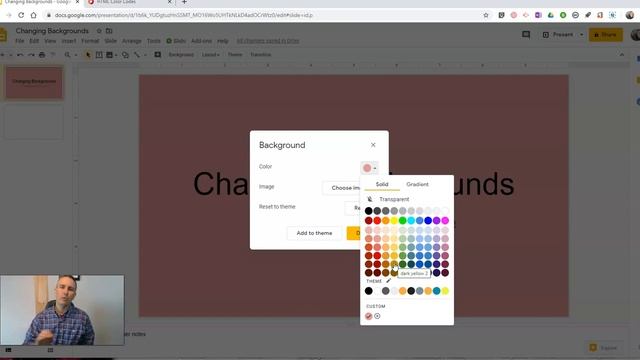Select the bright yellow color swatch

click(394, 220)
